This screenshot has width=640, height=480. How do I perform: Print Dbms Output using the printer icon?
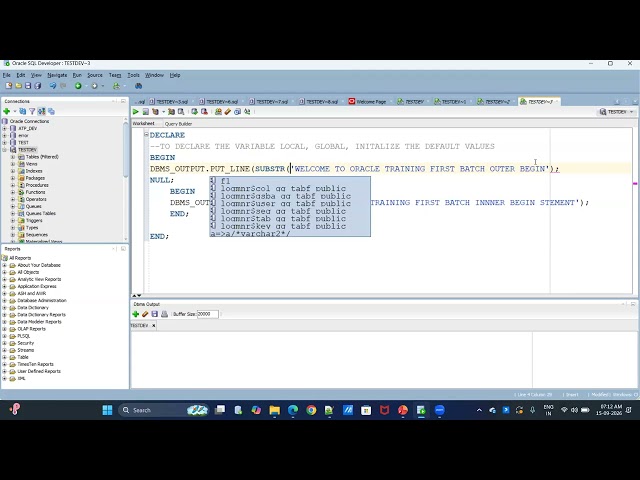point(164,314)
